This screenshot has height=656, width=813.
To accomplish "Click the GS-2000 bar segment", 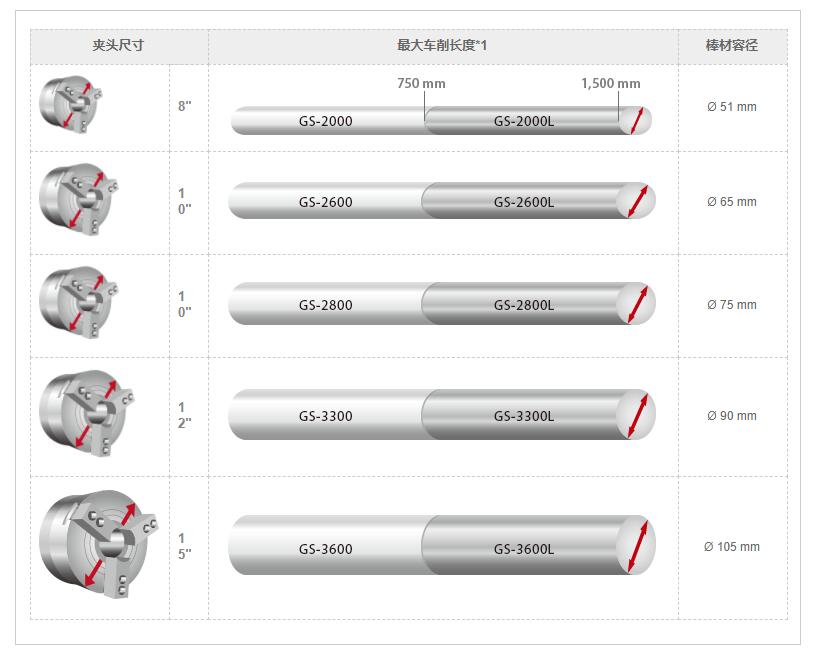I will pyautogui.click(x=327, y=121).
